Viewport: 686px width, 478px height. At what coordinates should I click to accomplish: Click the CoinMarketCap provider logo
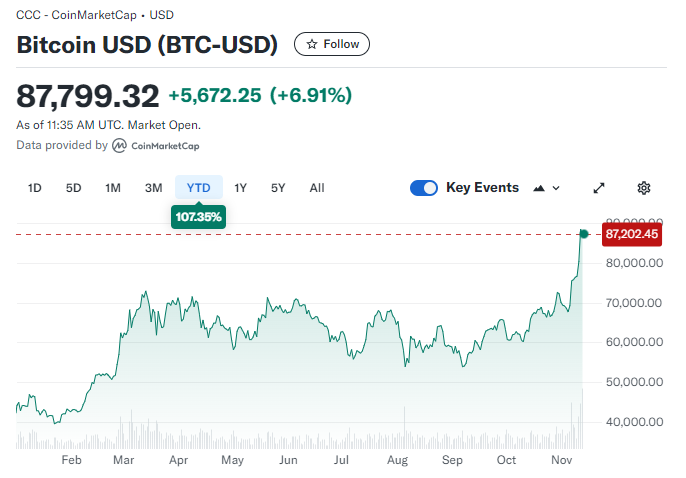pos(155,146)
